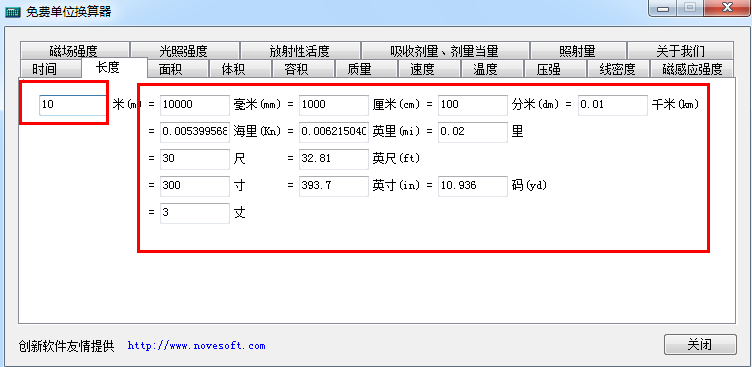Click the 里 field showing 0.02
This screenshot has height=367, width=752.
473,132
